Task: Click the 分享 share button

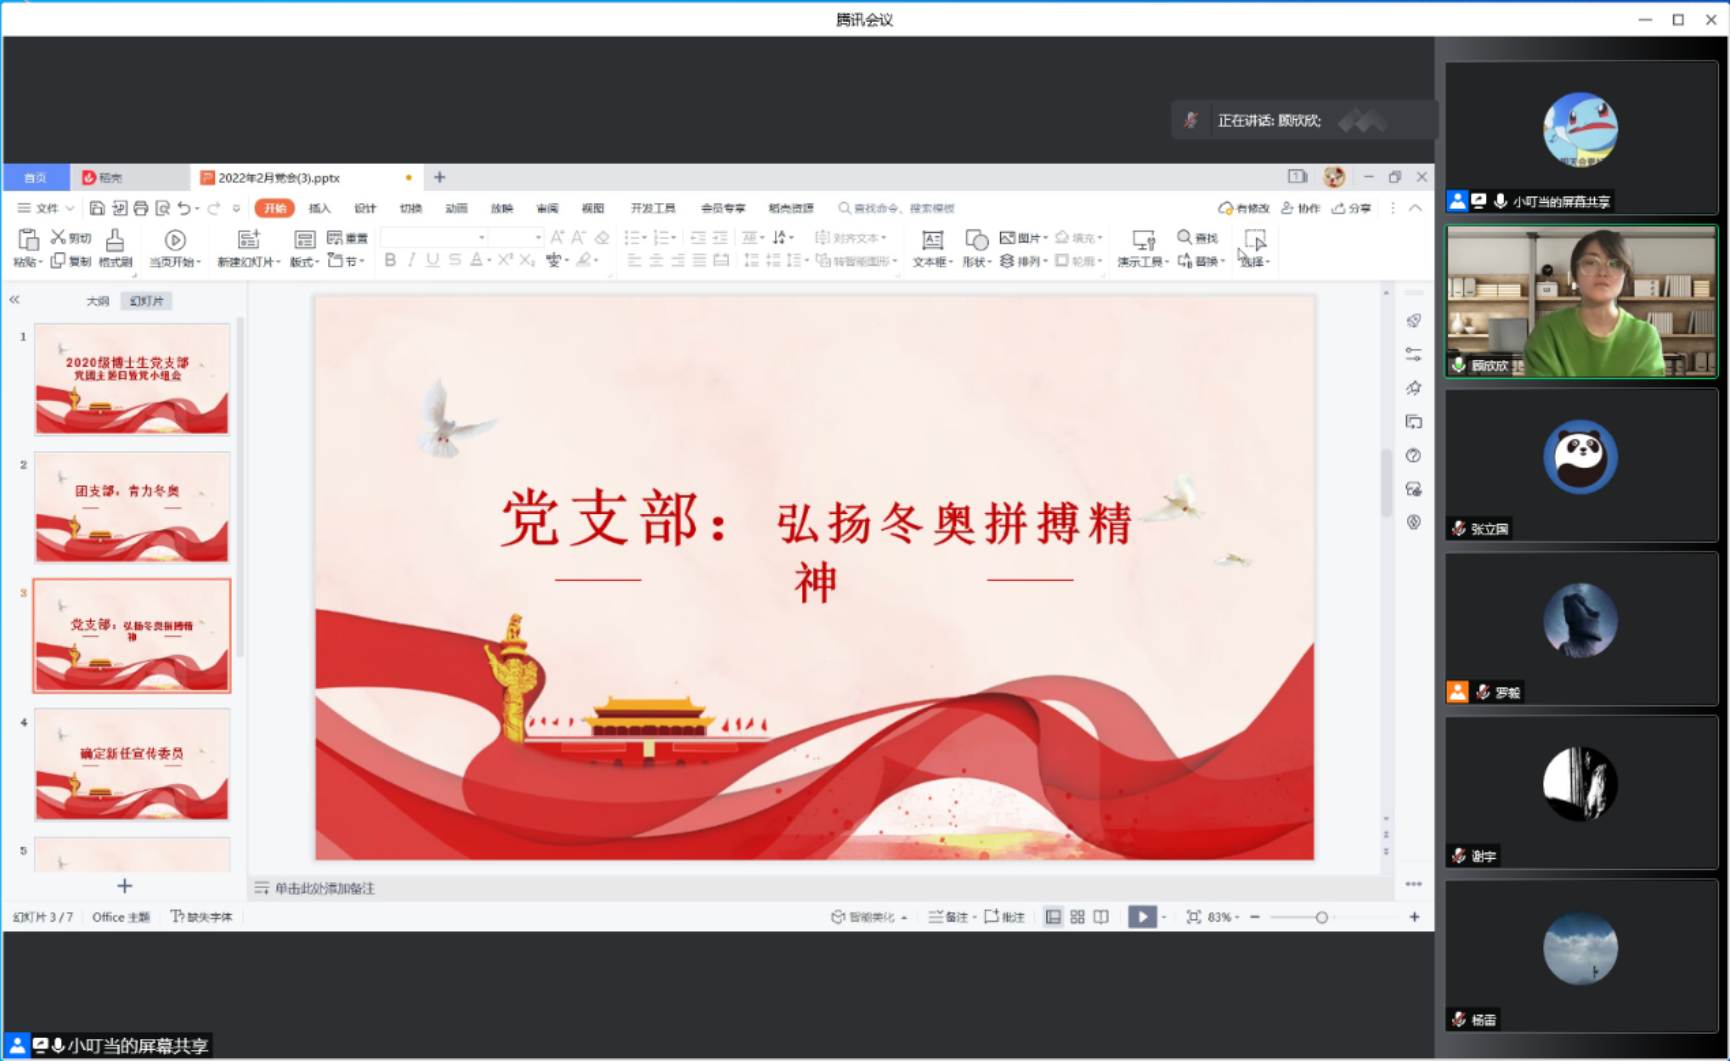Action: pos(1352,208)
